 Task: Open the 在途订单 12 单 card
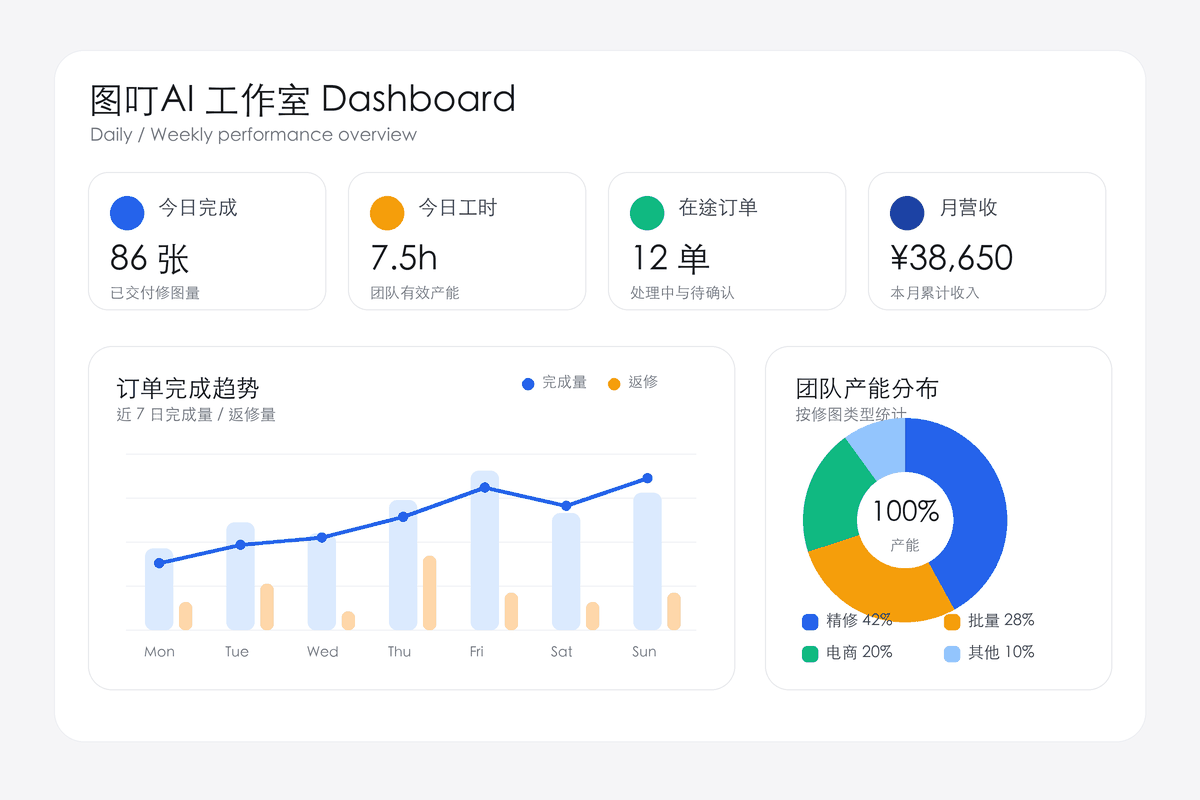click(x=727, y=241)
